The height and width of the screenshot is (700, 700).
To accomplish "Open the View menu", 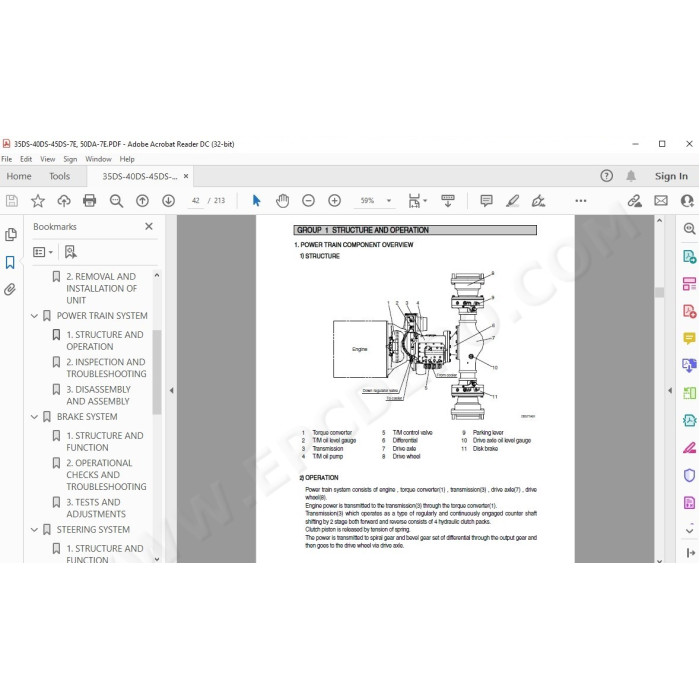I will (x=47, y=159).
